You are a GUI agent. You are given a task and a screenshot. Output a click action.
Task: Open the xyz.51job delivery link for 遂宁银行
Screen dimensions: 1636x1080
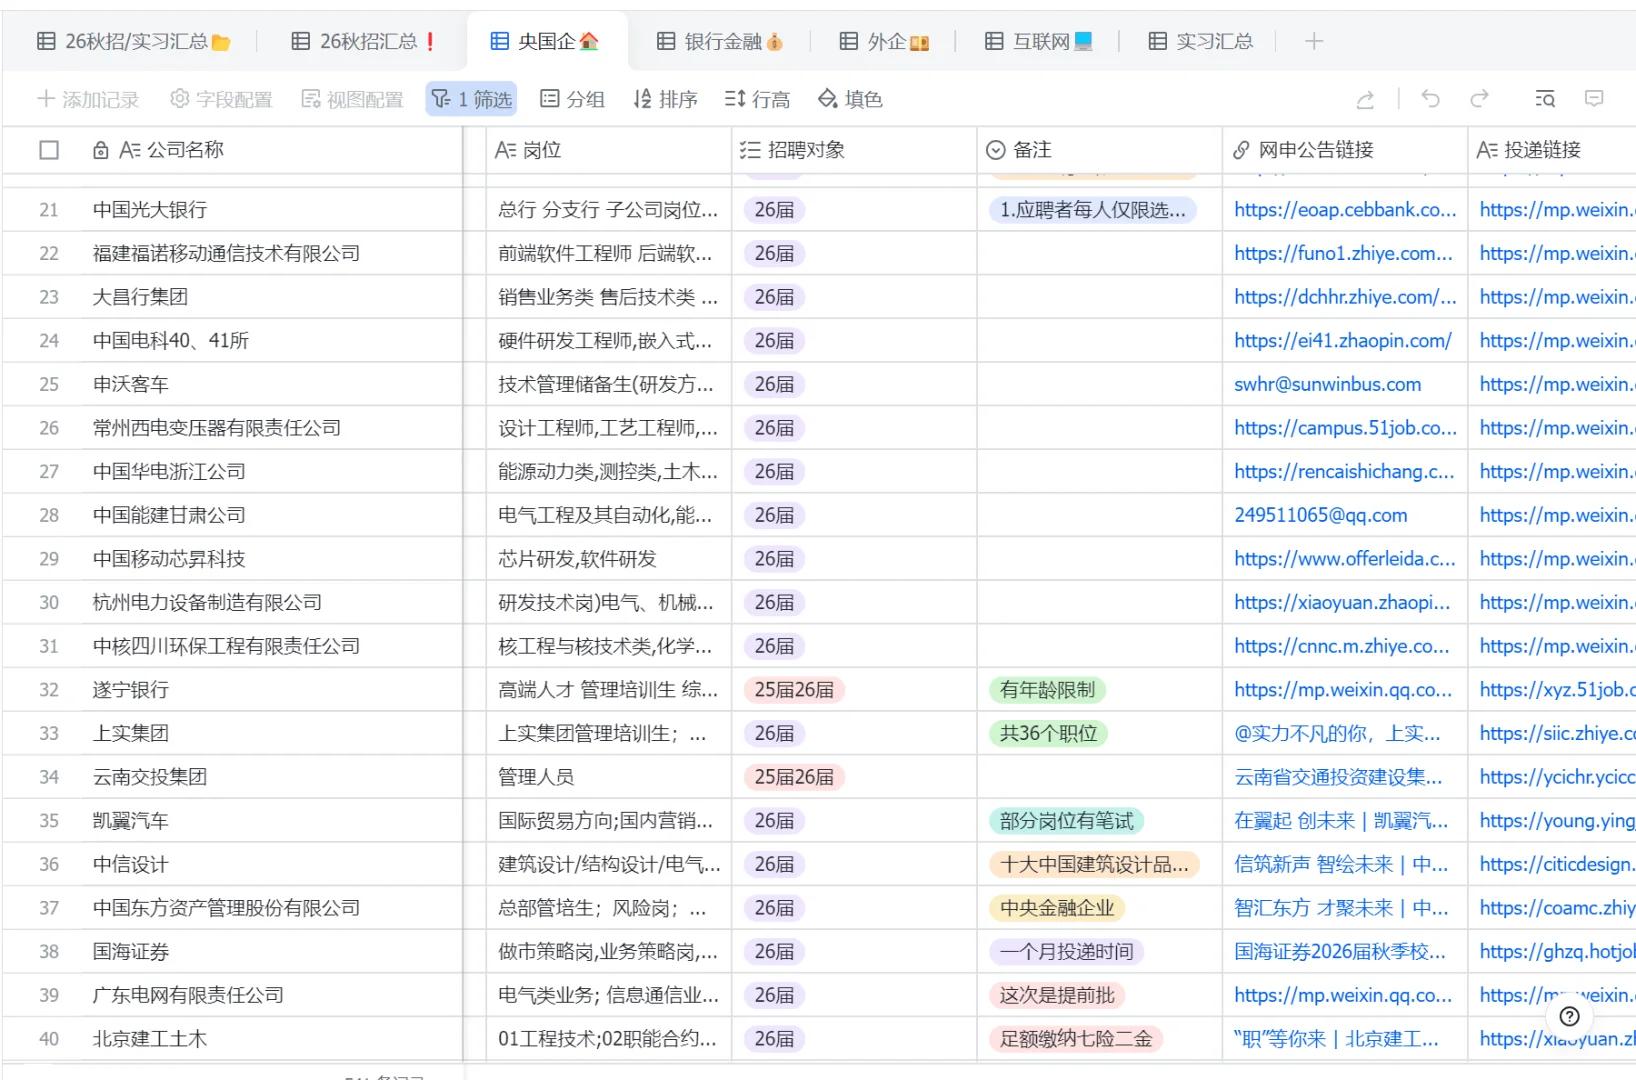(x=1557, y=690)
